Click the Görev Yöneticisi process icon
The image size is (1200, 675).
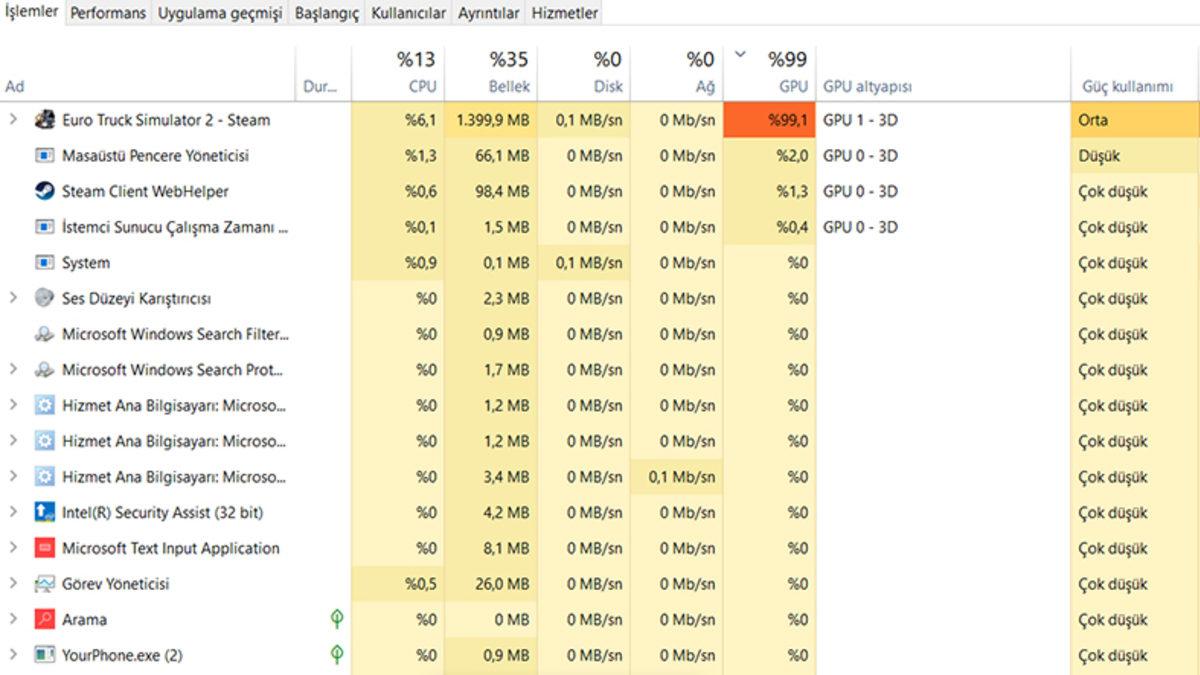[x=44, y=584]
